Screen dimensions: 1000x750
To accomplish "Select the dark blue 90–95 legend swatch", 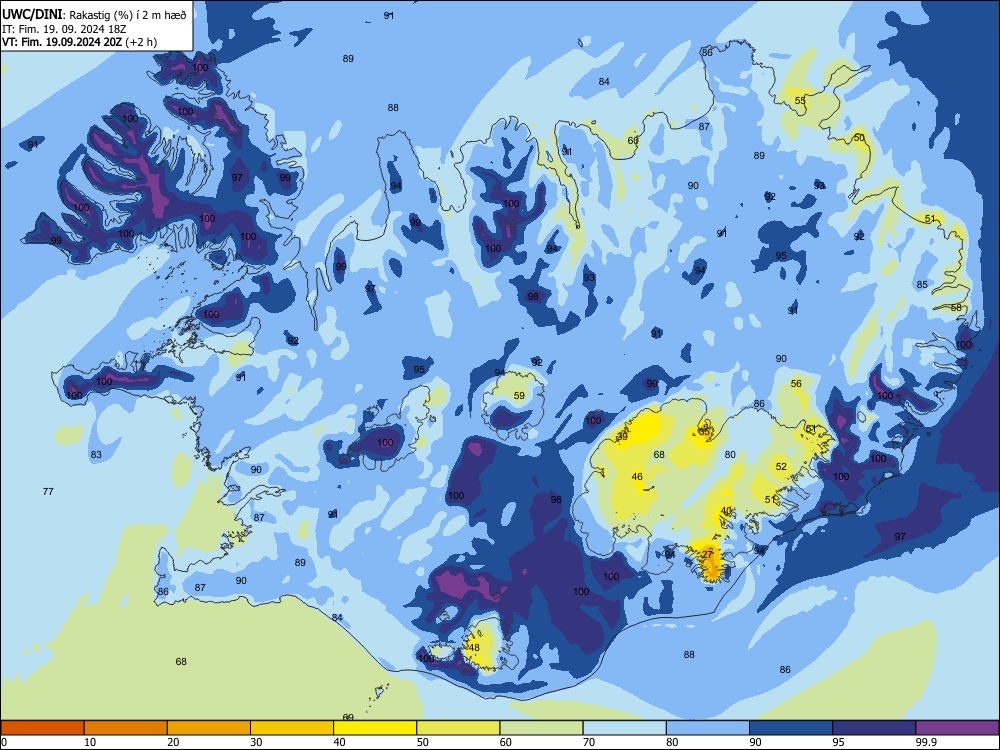I will tap(791, 728).
